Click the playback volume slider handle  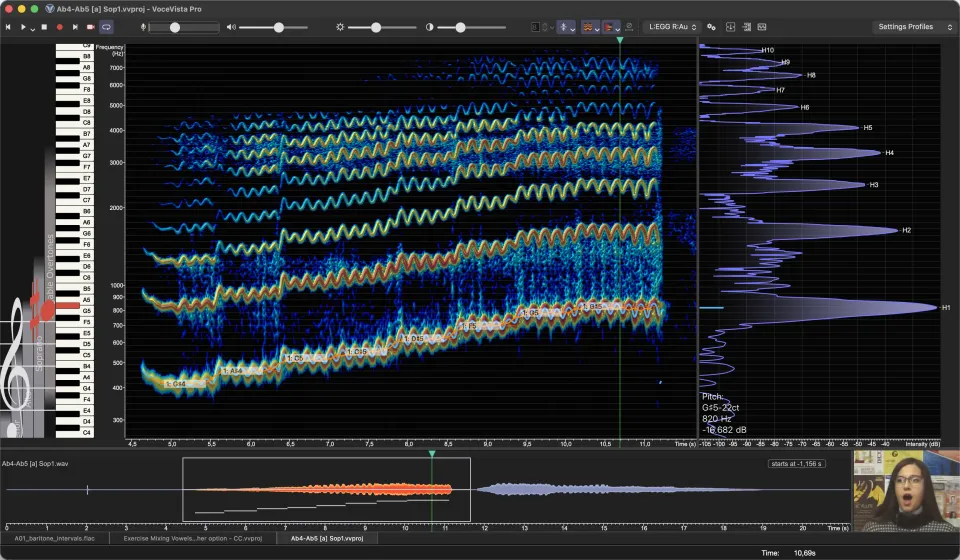279,27
